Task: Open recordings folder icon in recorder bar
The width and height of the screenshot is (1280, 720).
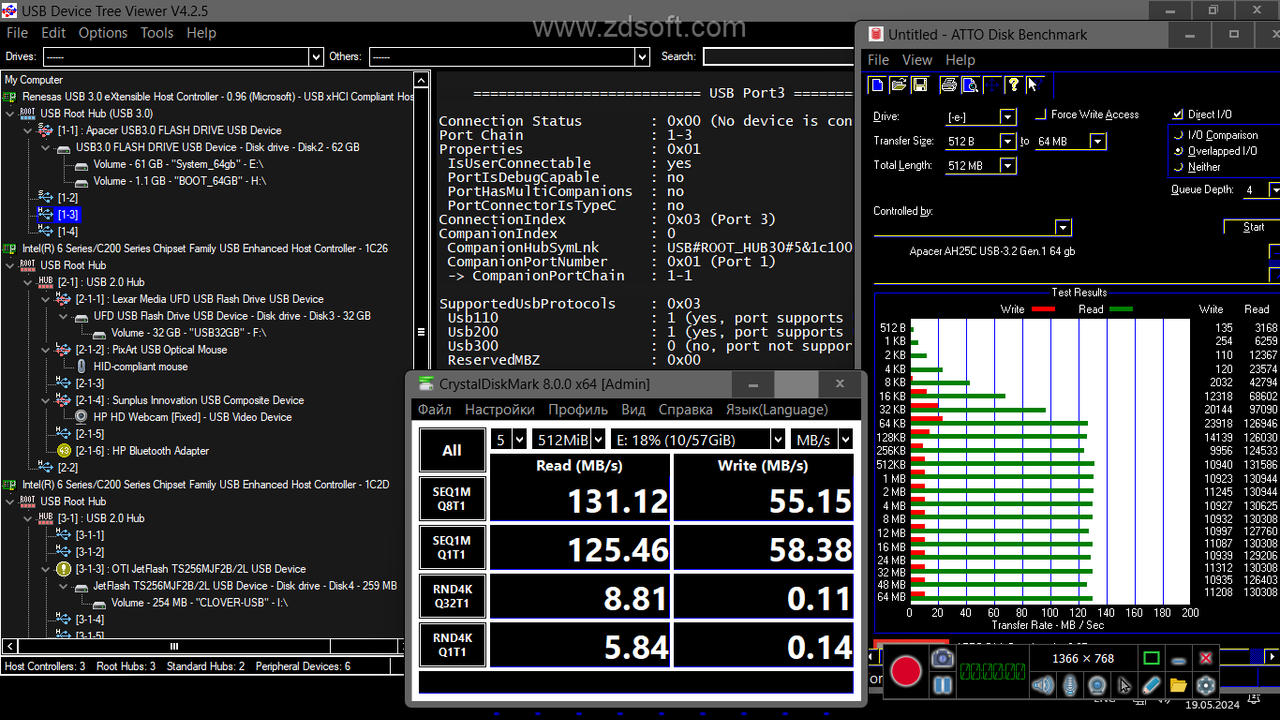Action: coord(1178,685)
